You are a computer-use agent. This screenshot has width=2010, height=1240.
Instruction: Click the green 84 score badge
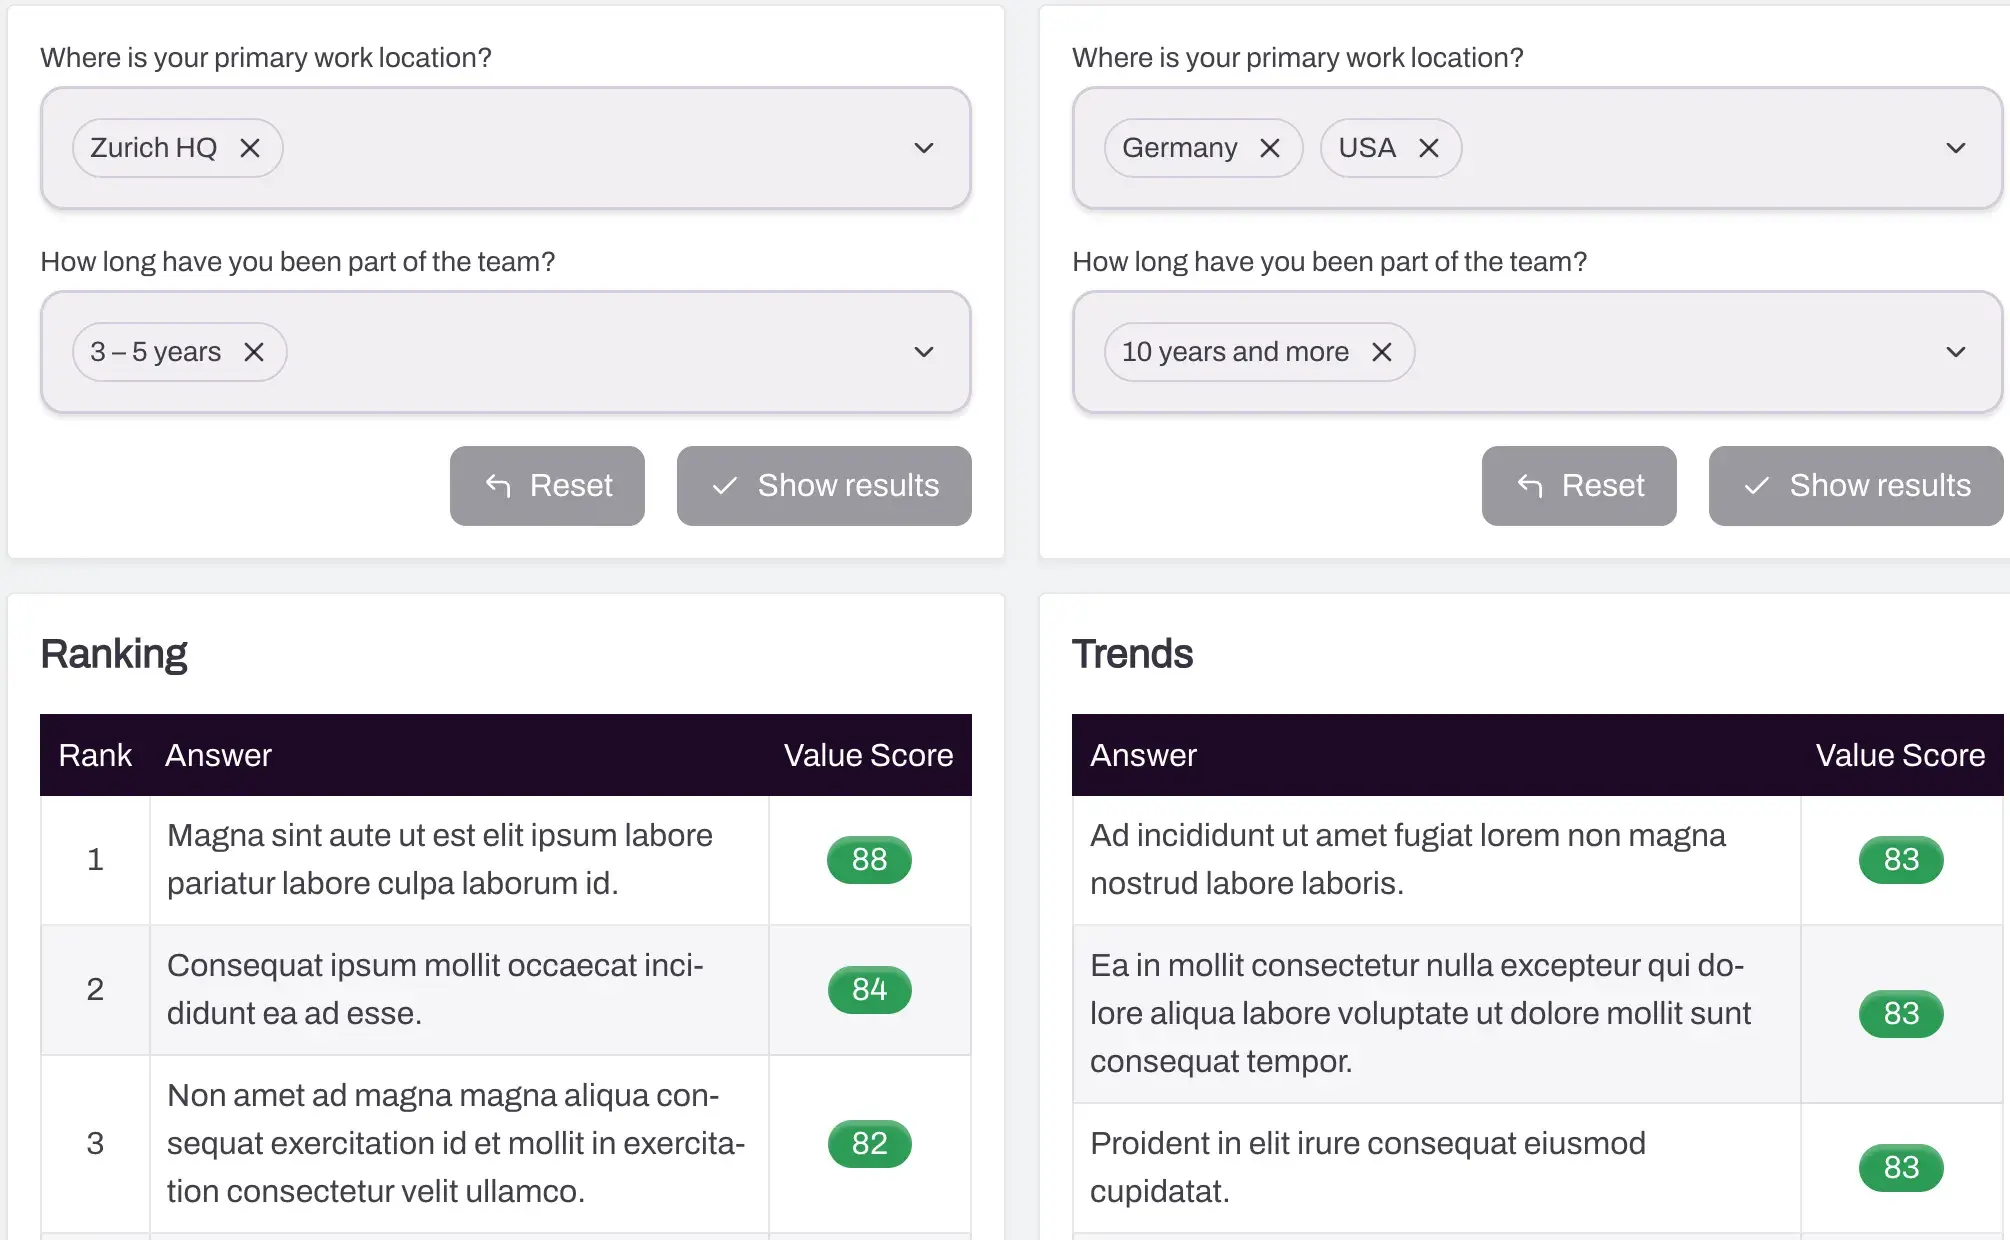pos(869,990)
